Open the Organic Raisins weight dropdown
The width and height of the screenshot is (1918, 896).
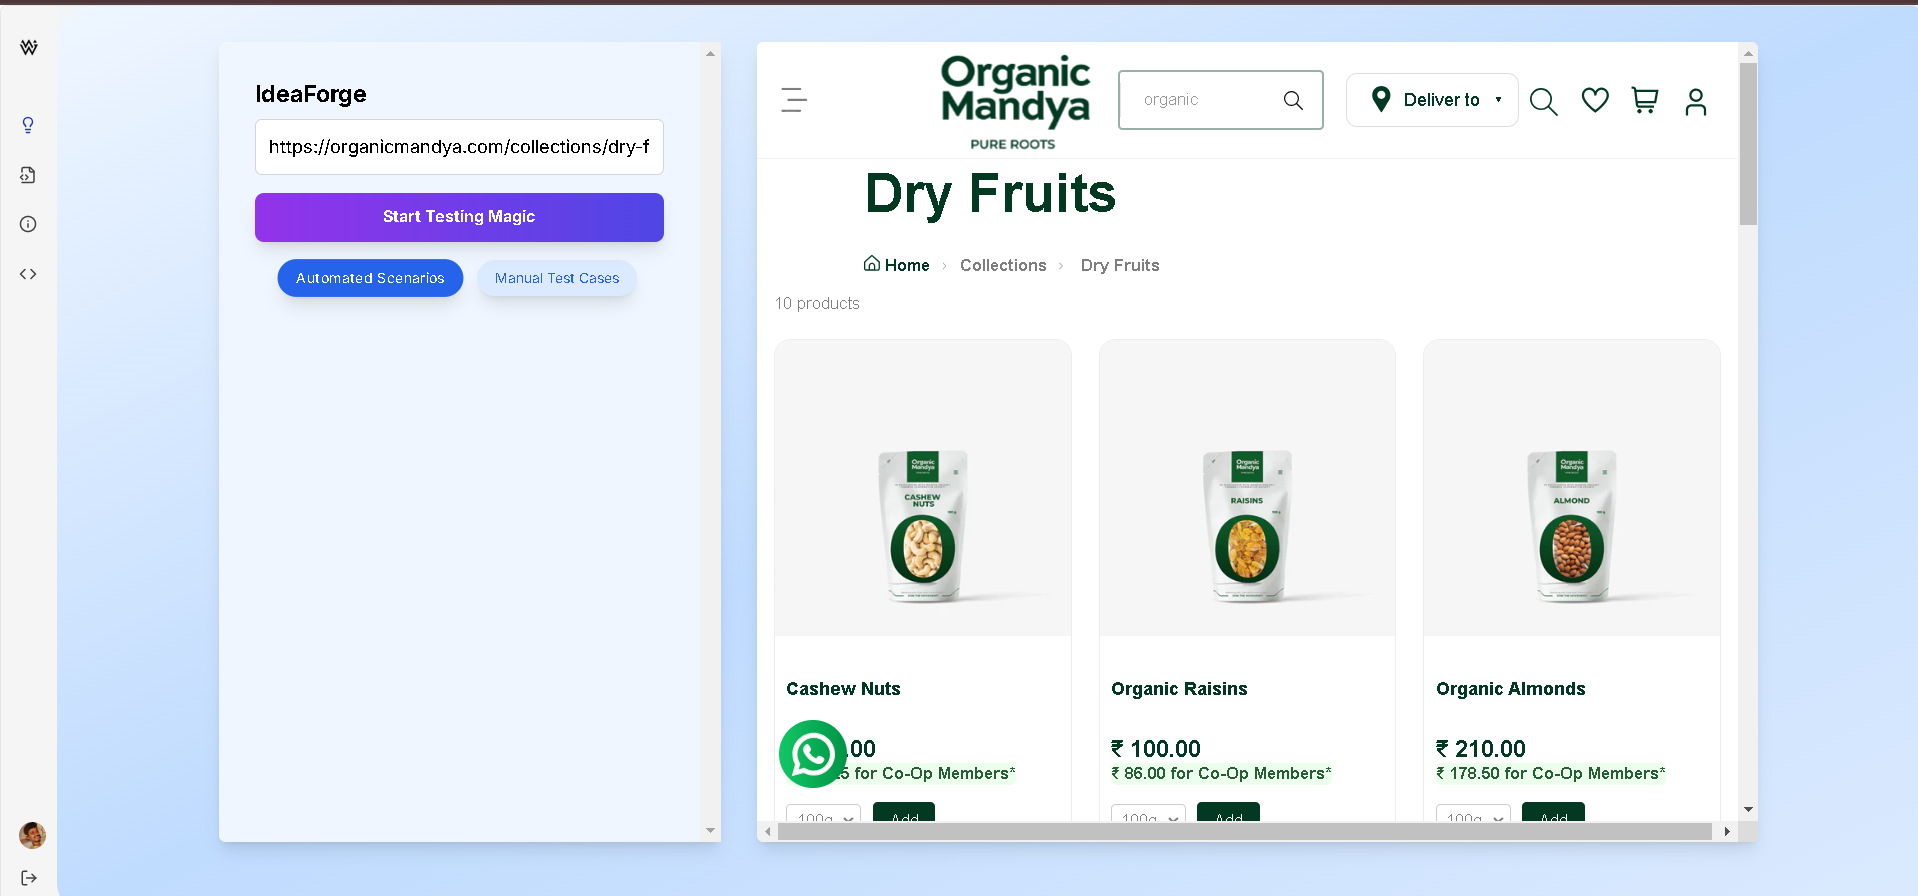[1148, 813]
